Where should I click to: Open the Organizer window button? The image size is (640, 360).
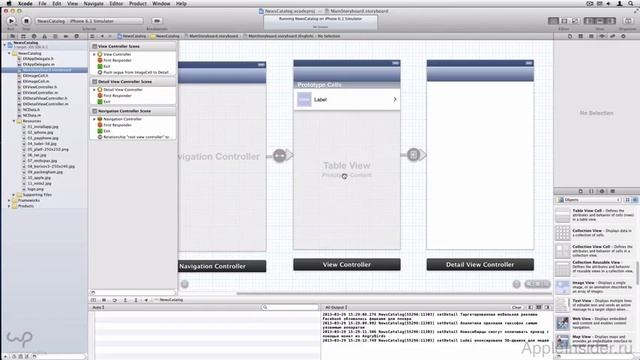coord(628,21)
